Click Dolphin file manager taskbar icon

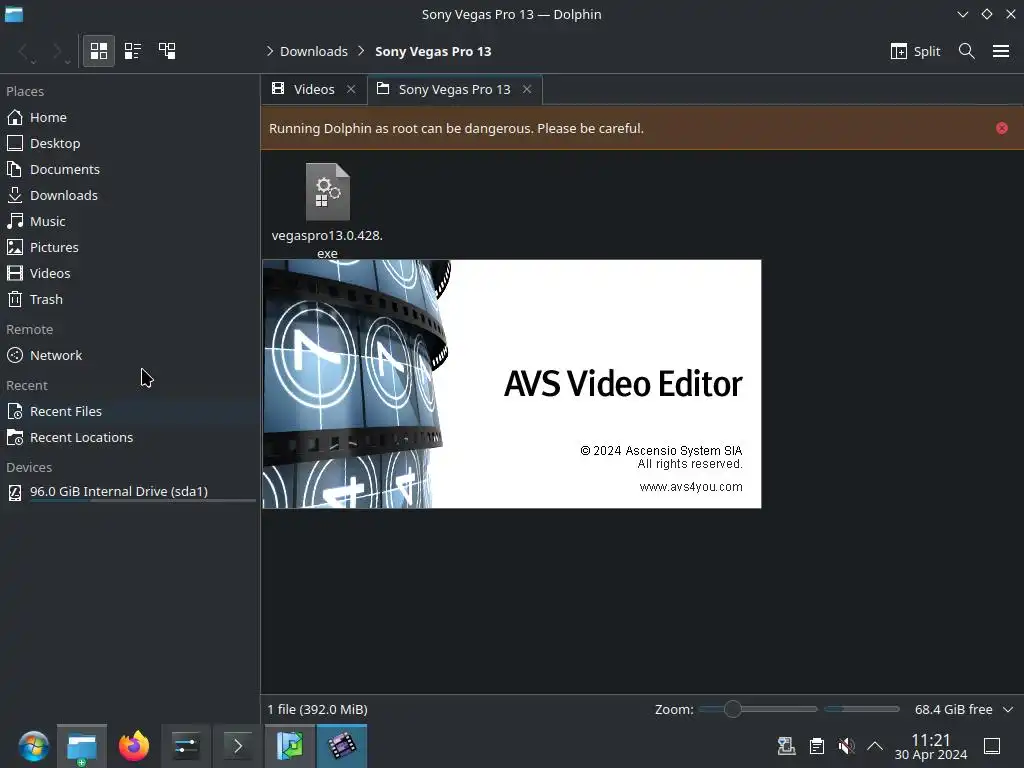click(82, 746)
